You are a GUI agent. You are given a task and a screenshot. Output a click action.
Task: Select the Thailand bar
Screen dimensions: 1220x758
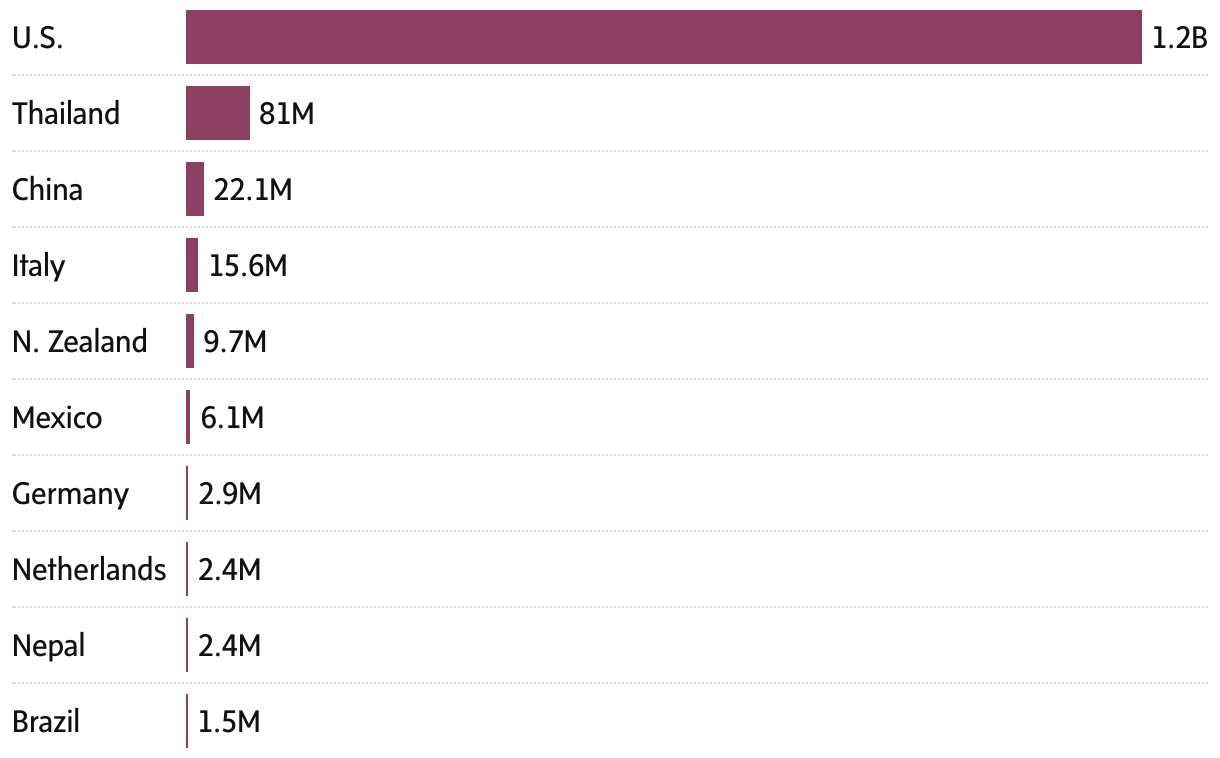click(218, 113)
